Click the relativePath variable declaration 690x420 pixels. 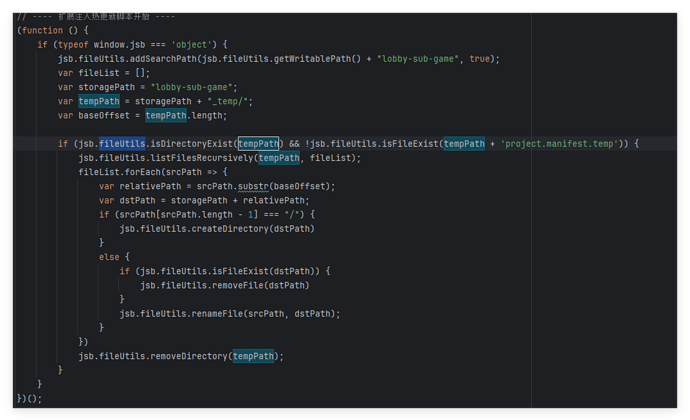click(x=147, y=186)
